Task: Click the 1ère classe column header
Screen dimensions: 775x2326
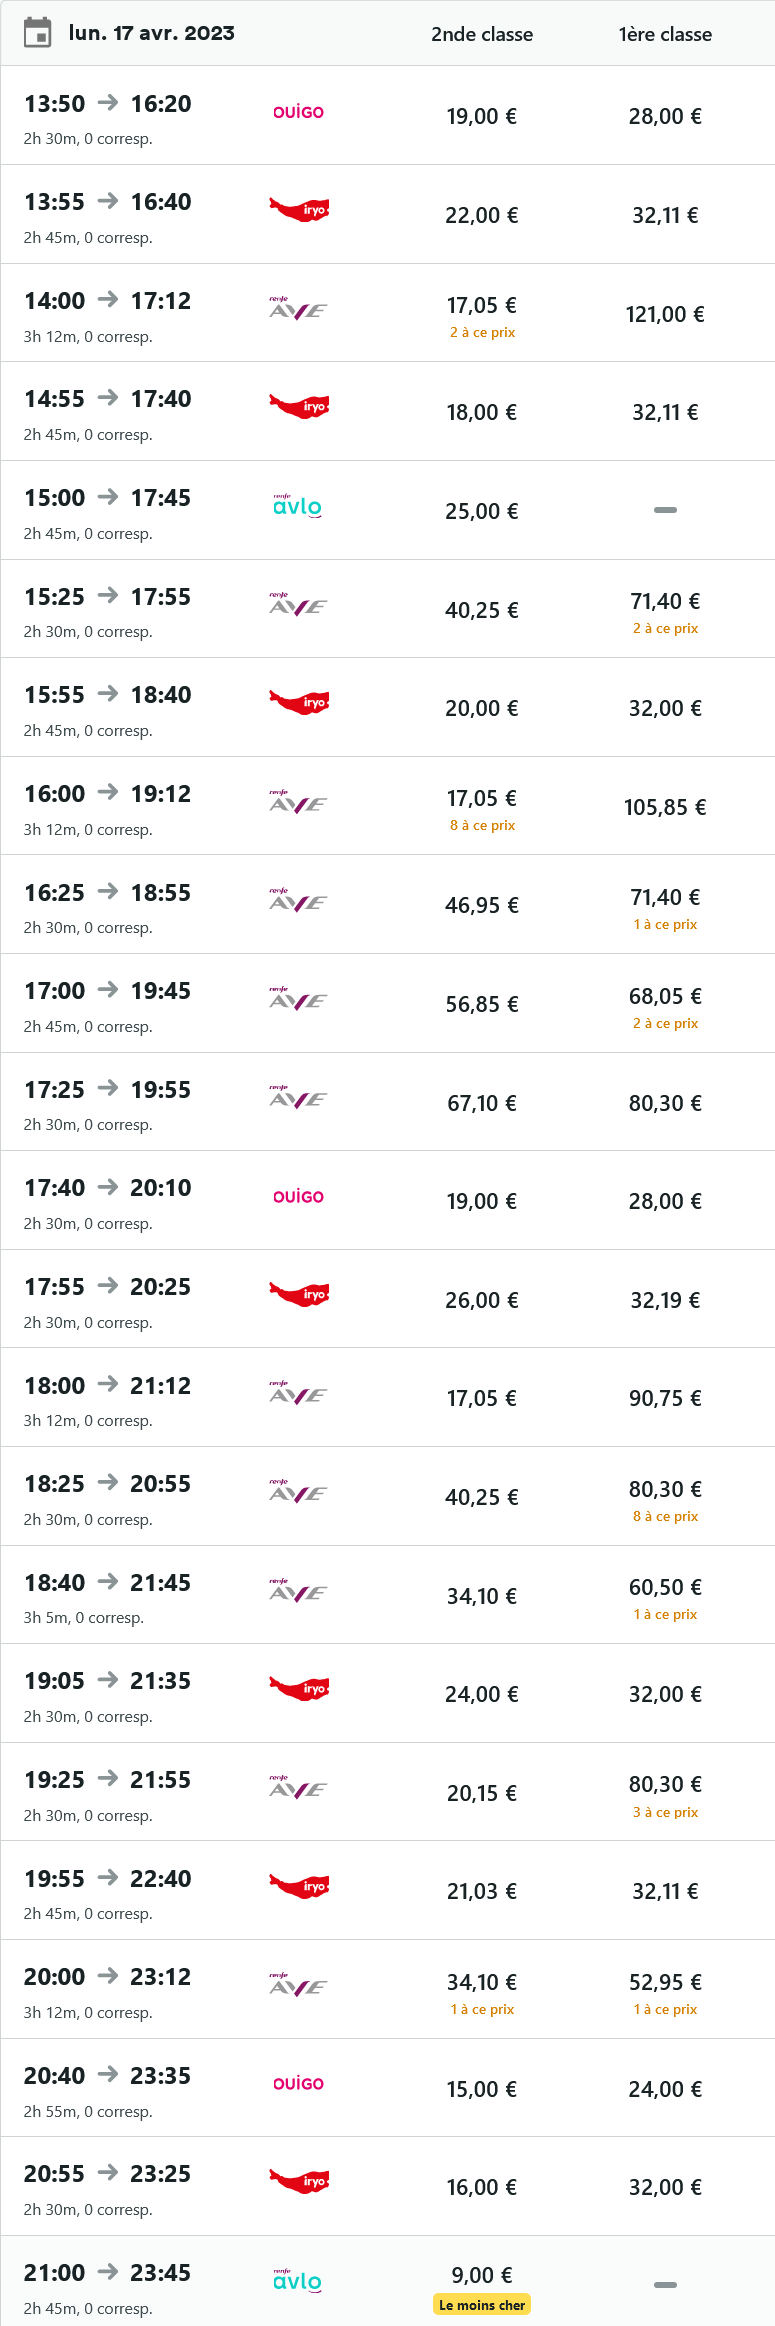Action: (x=665, y=34)
